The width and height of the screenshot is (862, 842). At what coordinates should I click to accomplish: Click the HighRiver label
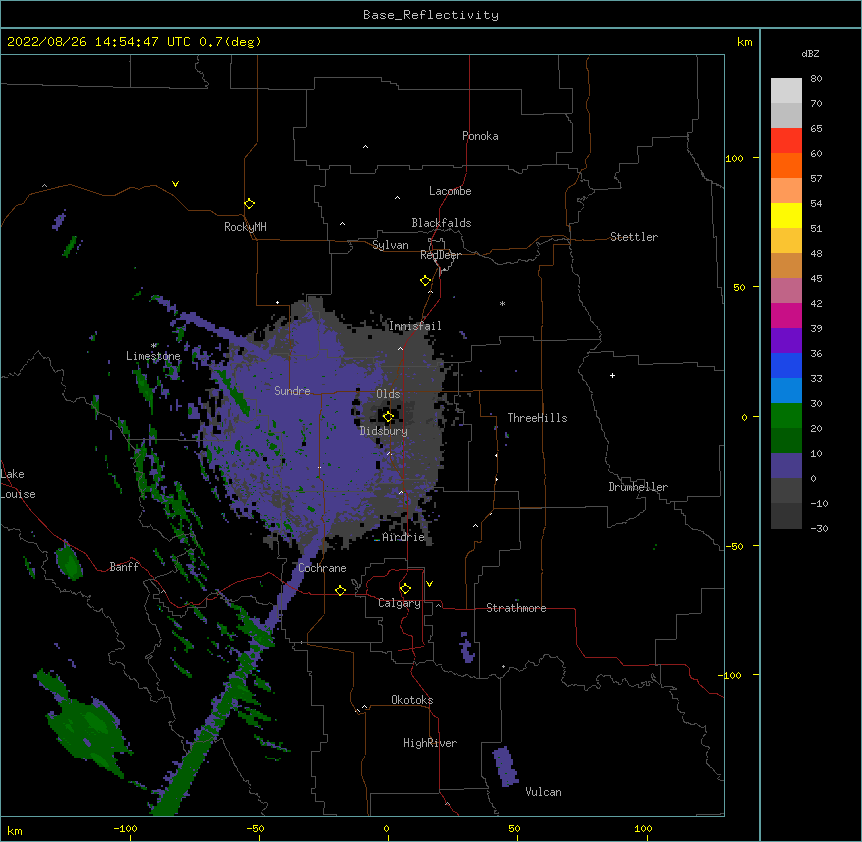430,743
